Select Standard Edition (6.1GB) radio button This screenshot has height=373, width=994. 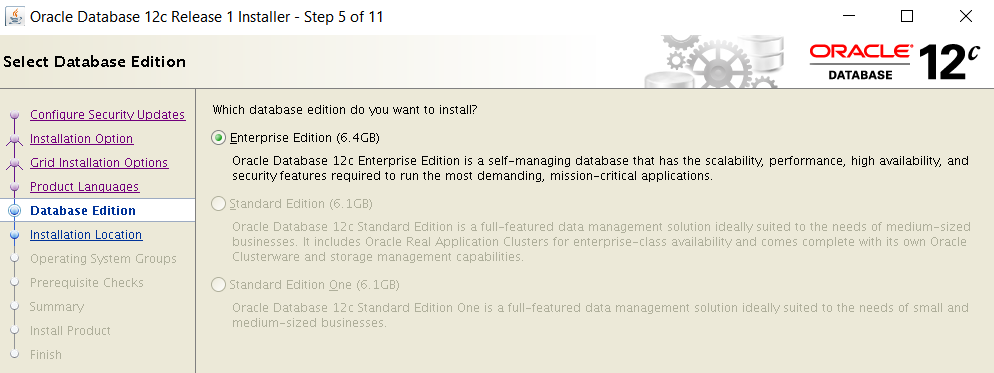[218, 204]
